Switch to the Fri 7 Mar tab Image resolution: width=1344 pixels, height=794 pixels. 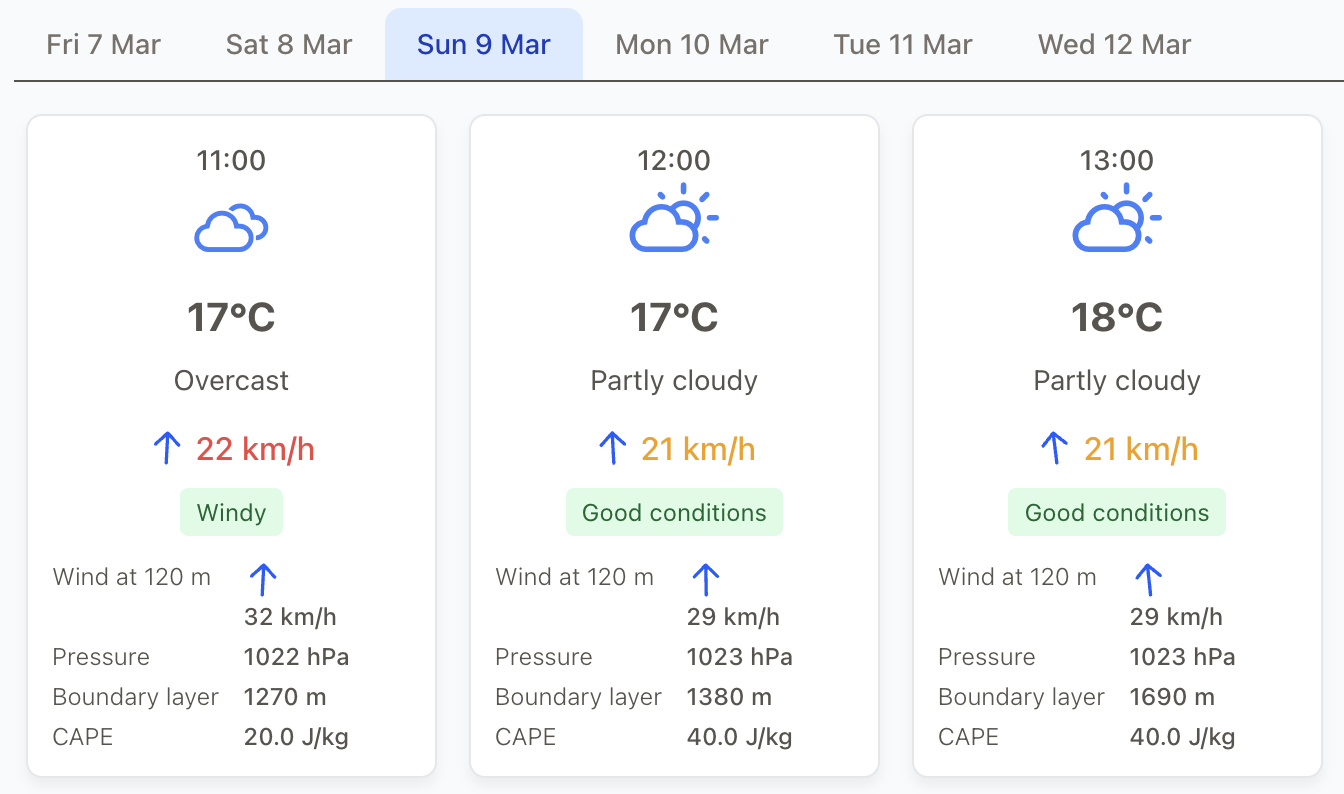[104, 45]
